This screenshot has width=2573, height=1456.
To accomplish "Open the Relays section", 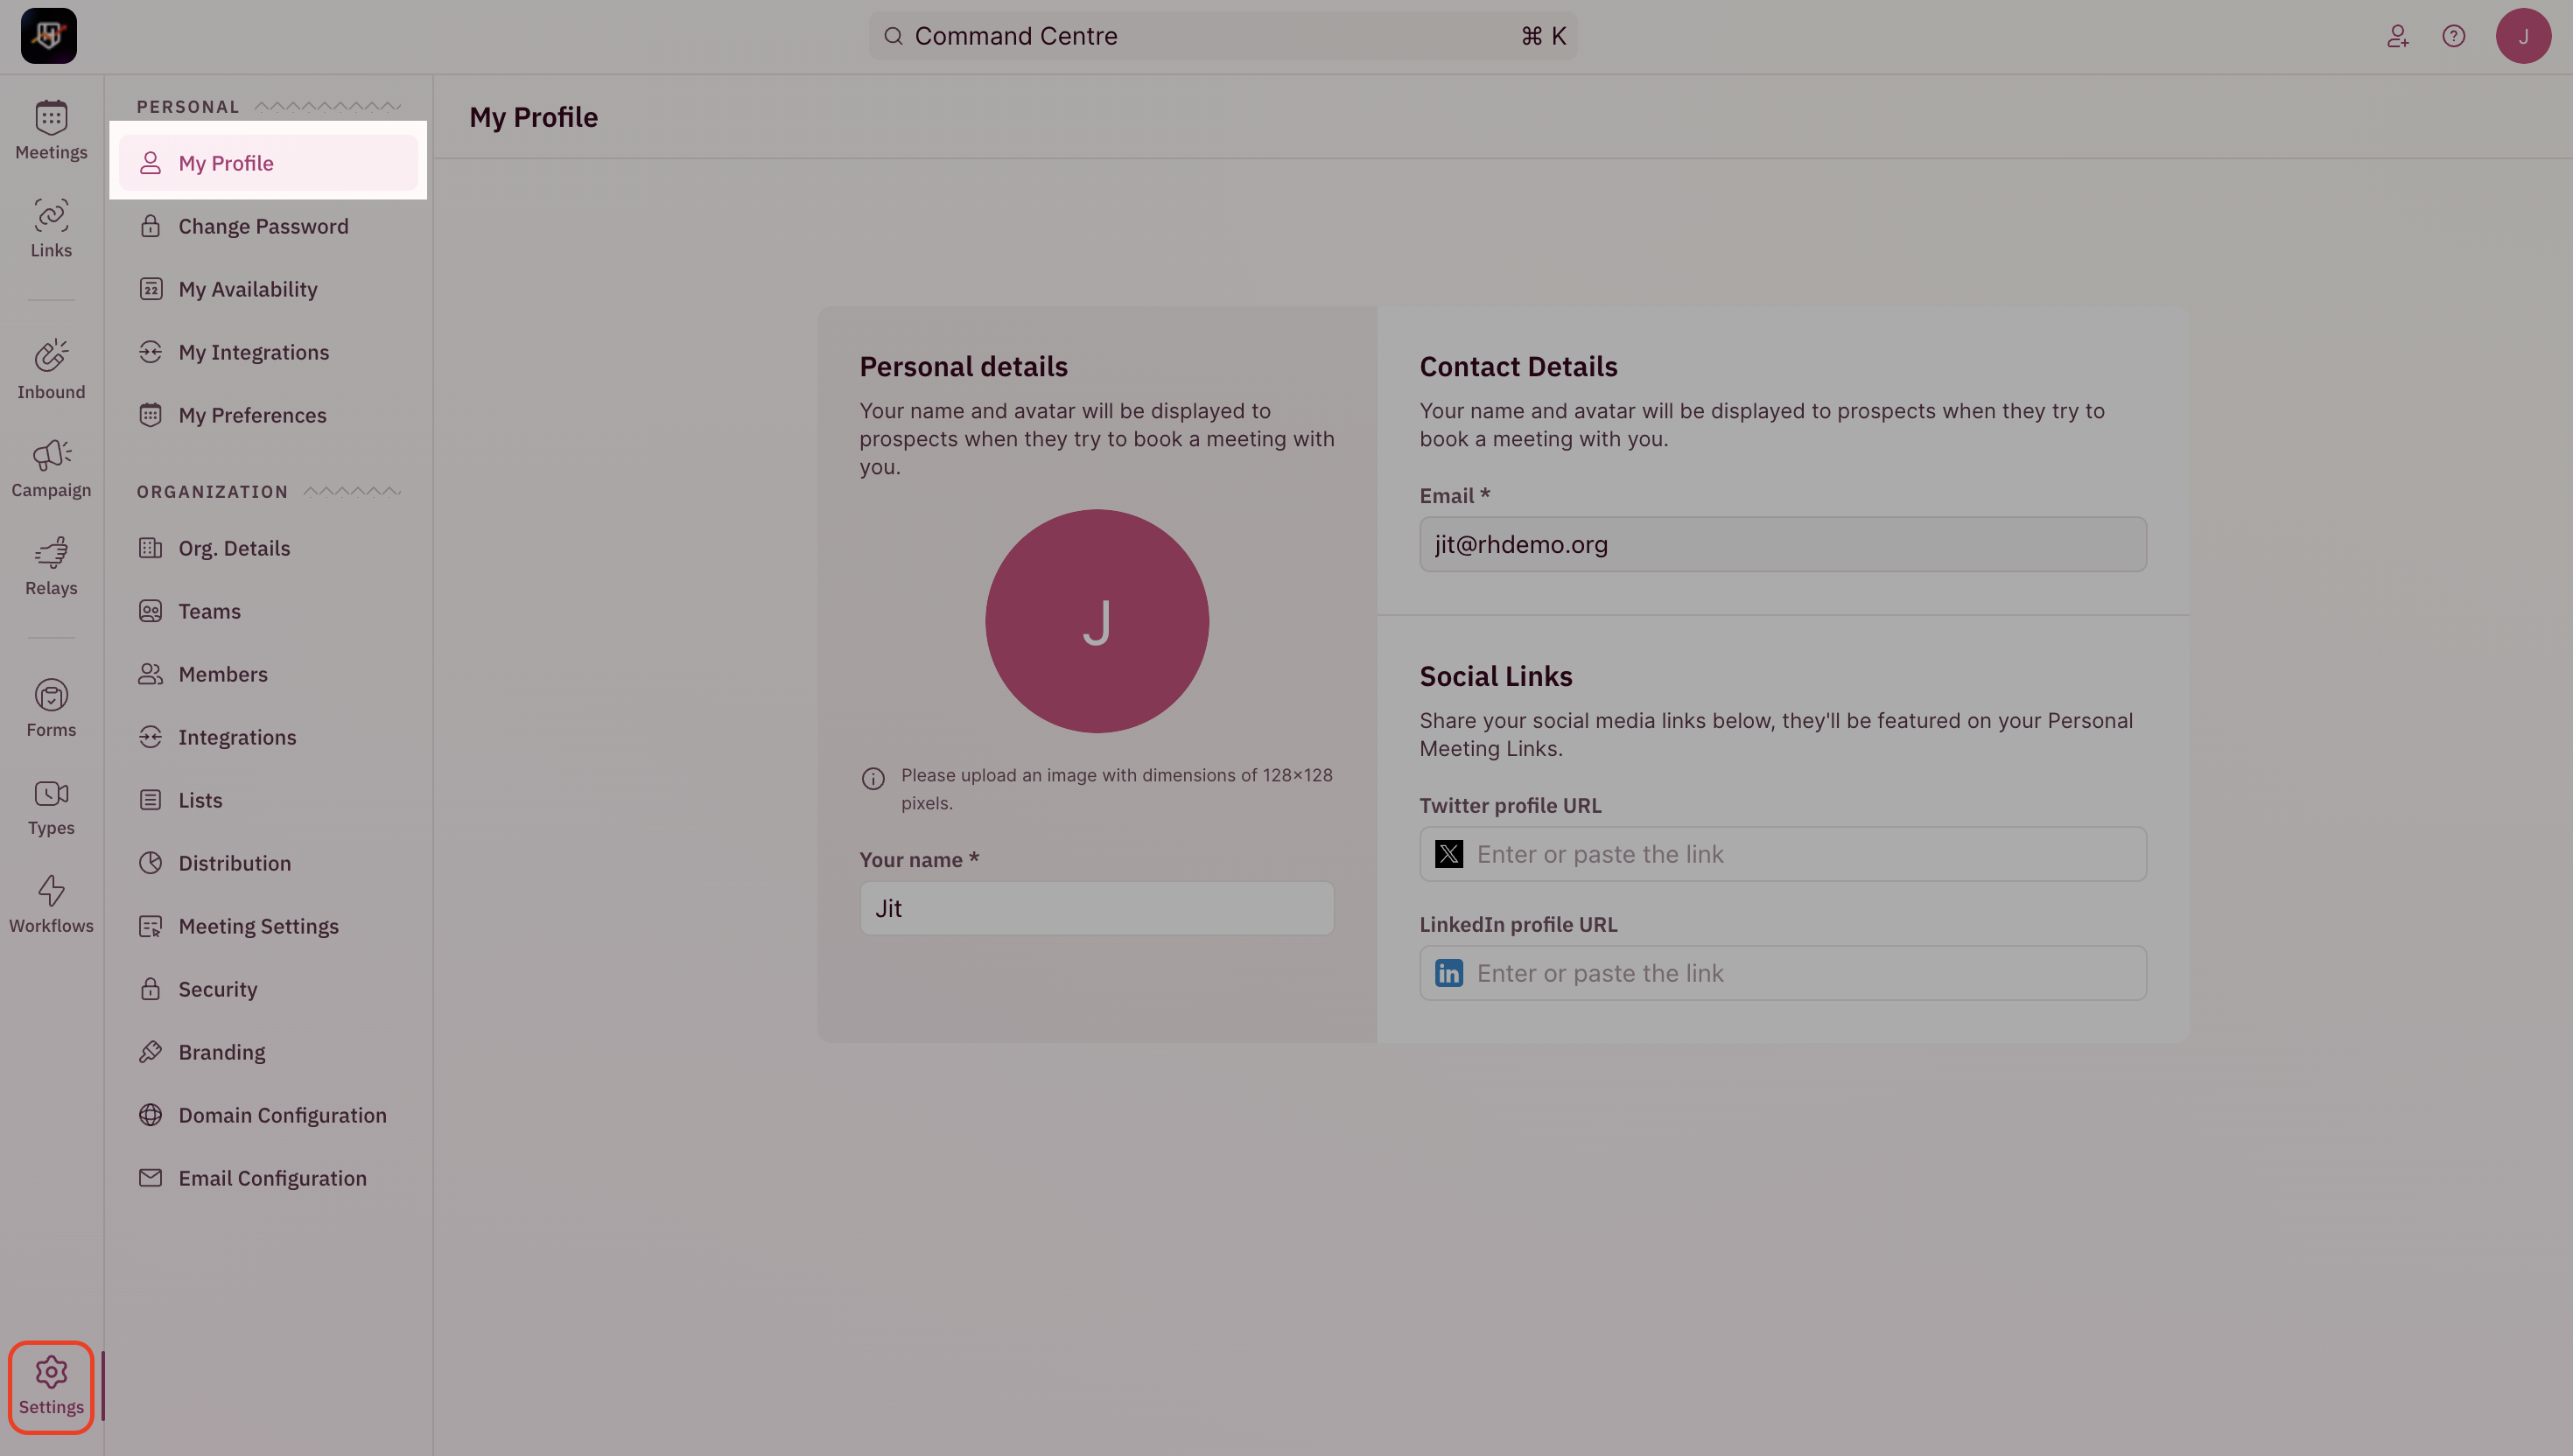I will point(51,567).
